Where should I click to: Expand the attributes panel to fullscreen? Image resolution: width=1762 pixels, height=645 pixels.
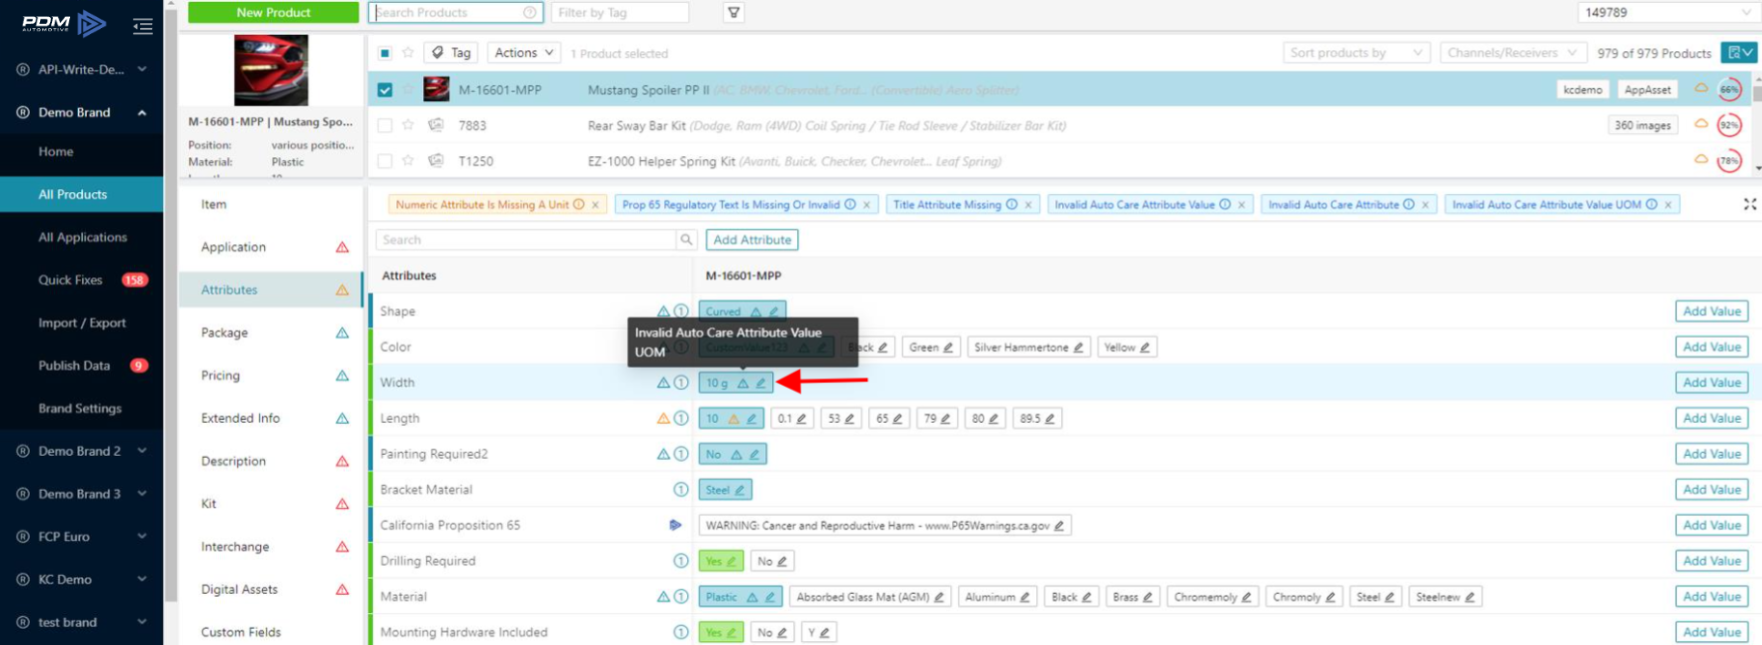(x=1749, y=204)
